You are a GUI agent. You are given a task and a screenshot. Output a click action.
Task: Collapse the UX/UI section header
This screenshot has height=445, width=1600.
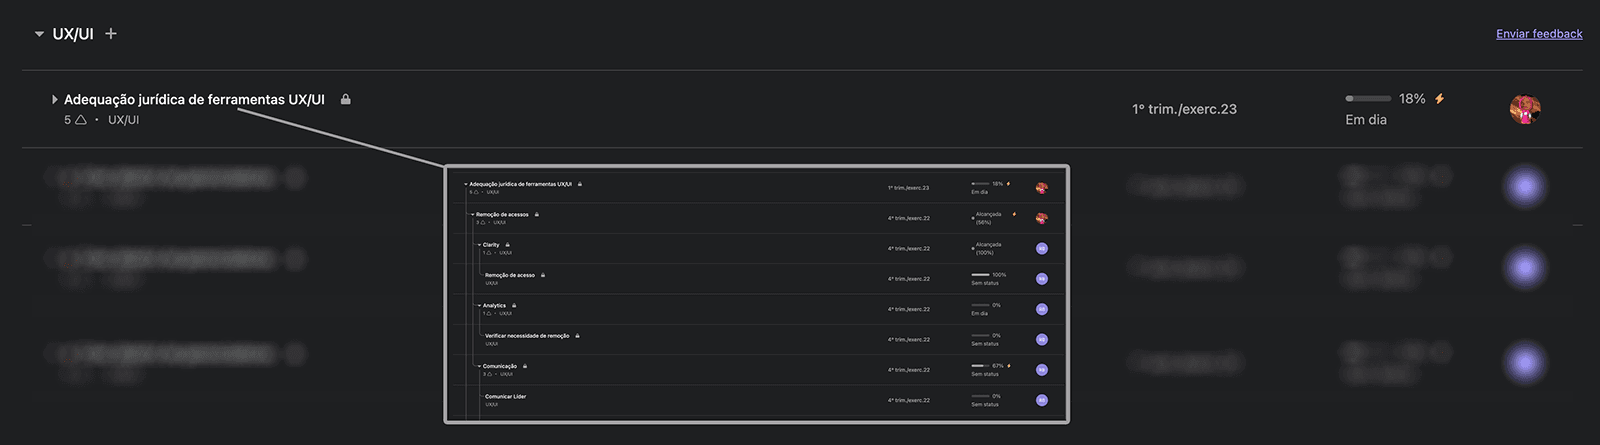pyautogui.click(x=39, y=34)
